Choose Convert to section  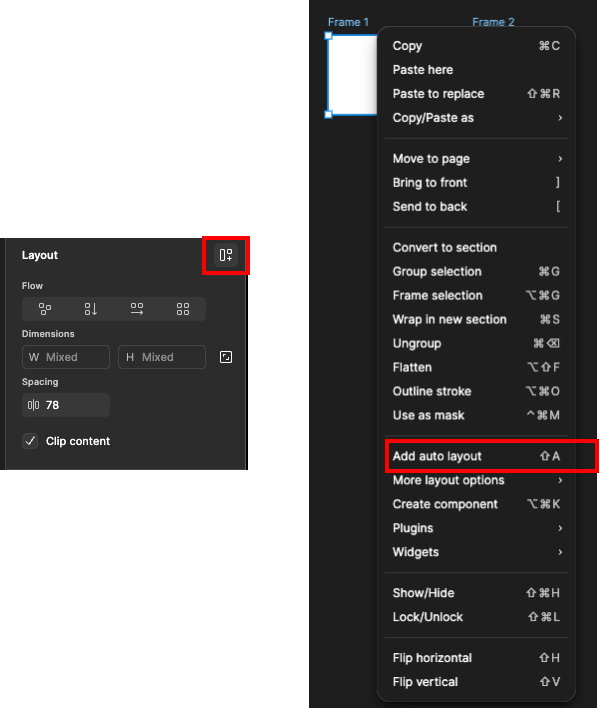(x=477, y=247)
